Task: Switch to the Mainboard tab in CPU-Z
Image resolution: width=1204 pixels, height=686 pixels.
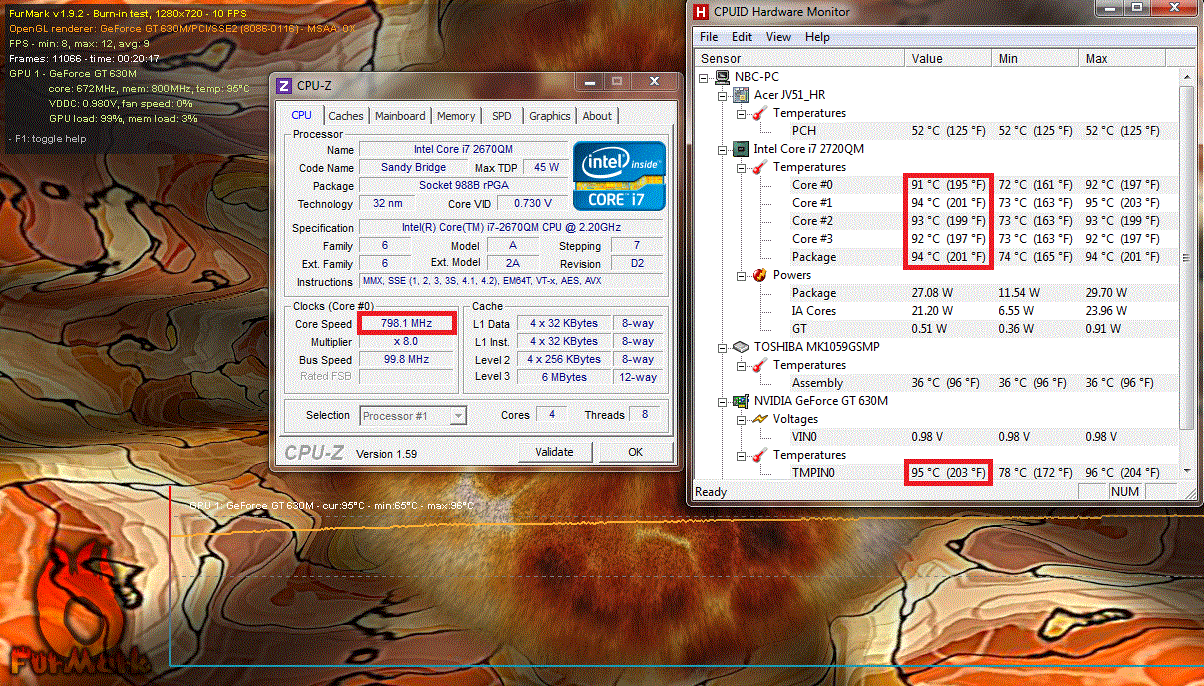Action: point(400,116)
